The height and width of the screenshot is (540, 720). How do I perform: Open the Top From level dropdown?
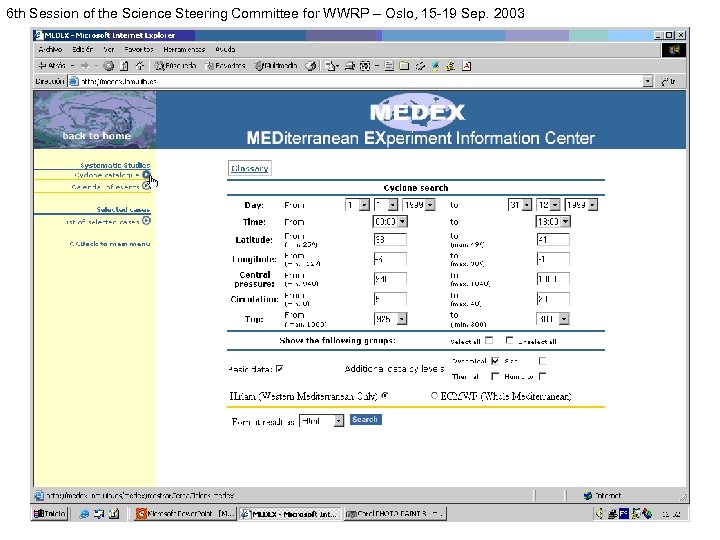coord(390,319)
